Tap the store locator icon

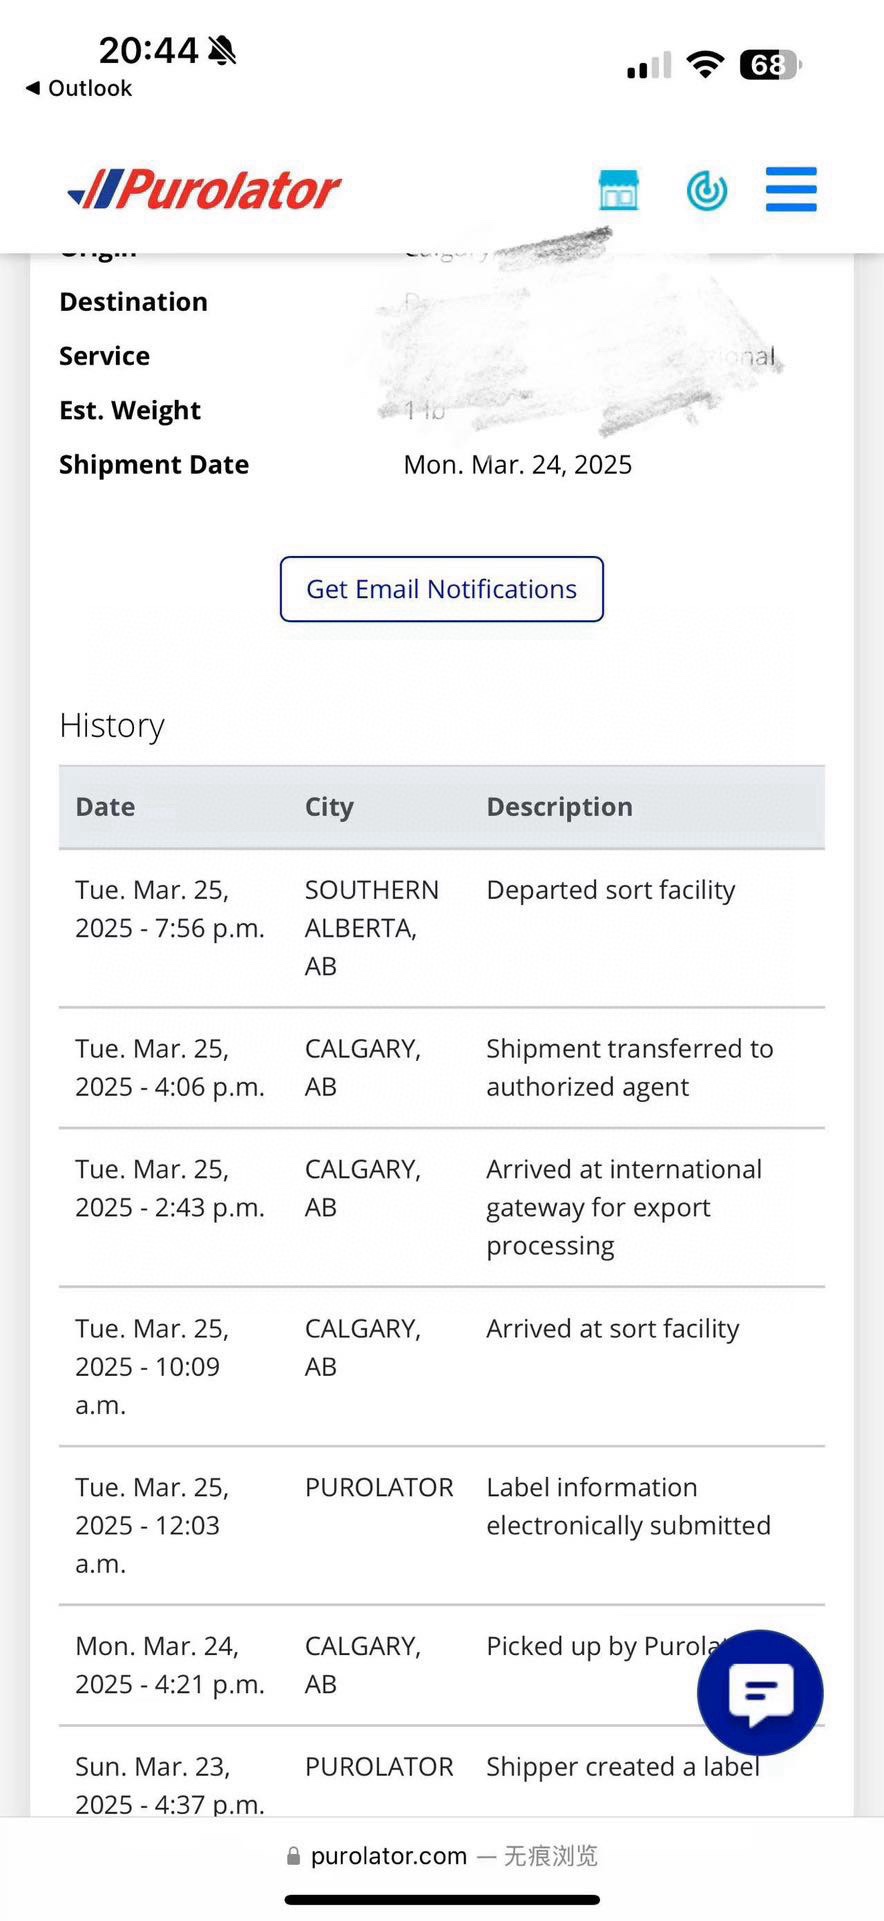coord(618,189)
